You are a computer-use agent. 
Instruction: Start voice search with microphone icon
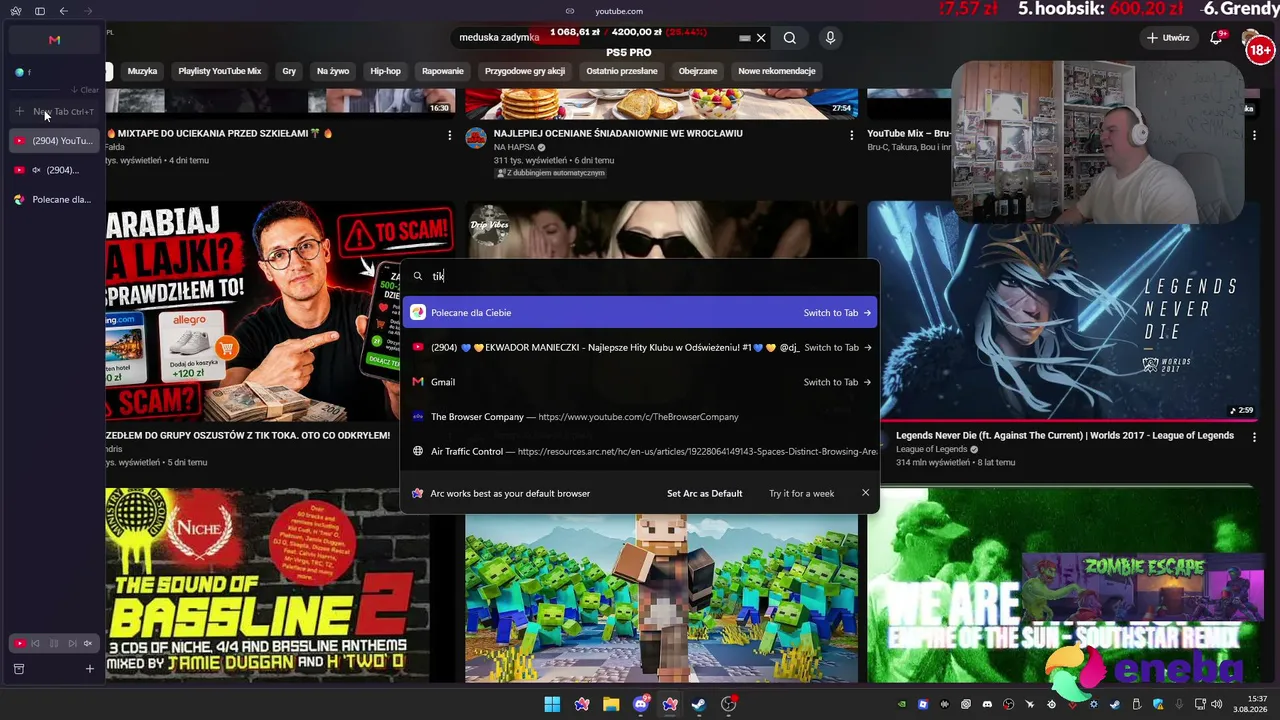(x=830, y=38)
